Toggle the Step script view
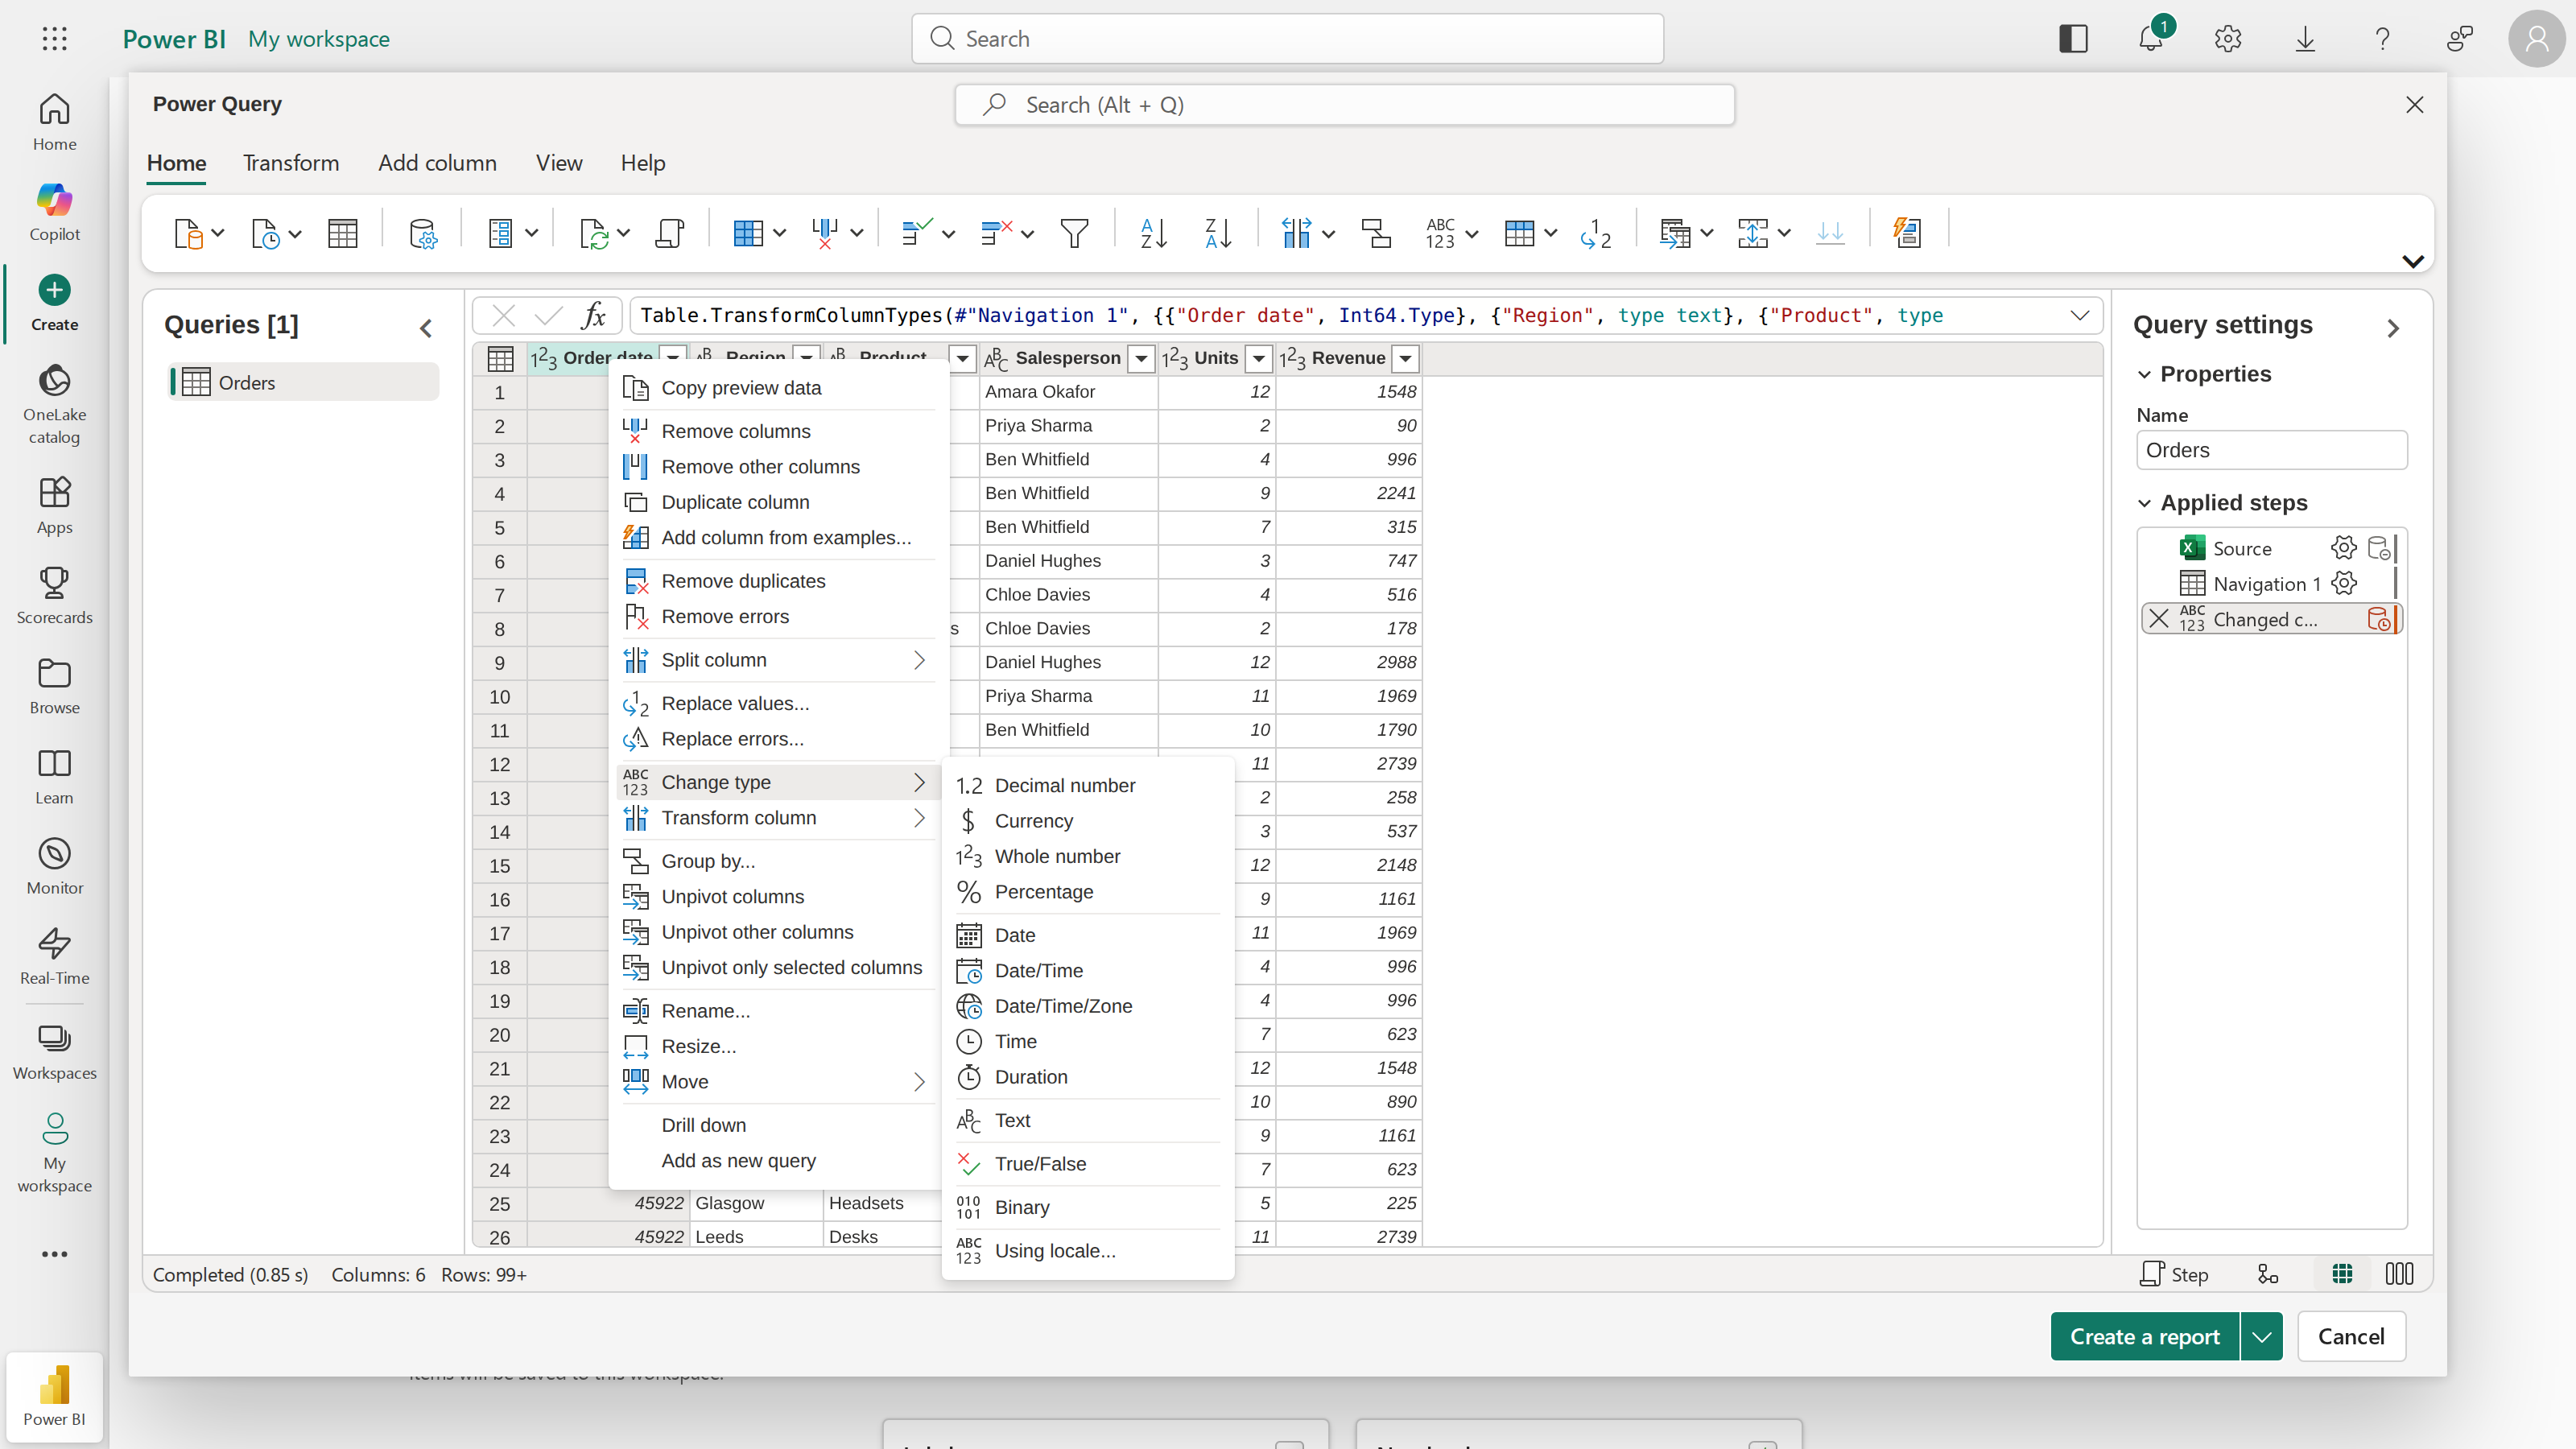 click(x=2174, y=1274)
